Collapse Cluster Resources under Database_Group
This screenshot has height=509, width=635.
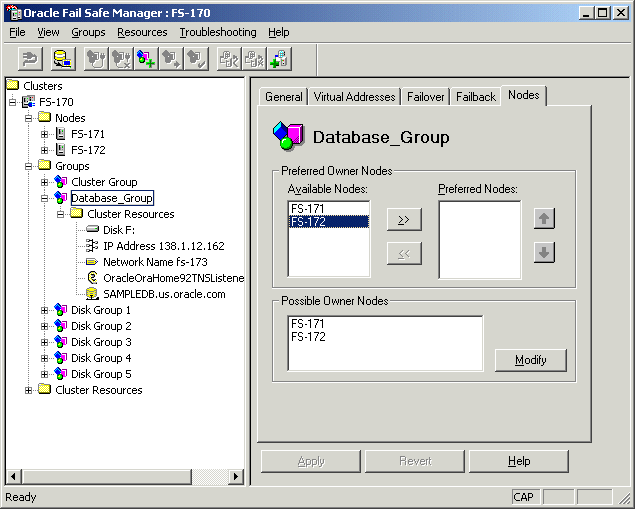(x=60, y=214)
